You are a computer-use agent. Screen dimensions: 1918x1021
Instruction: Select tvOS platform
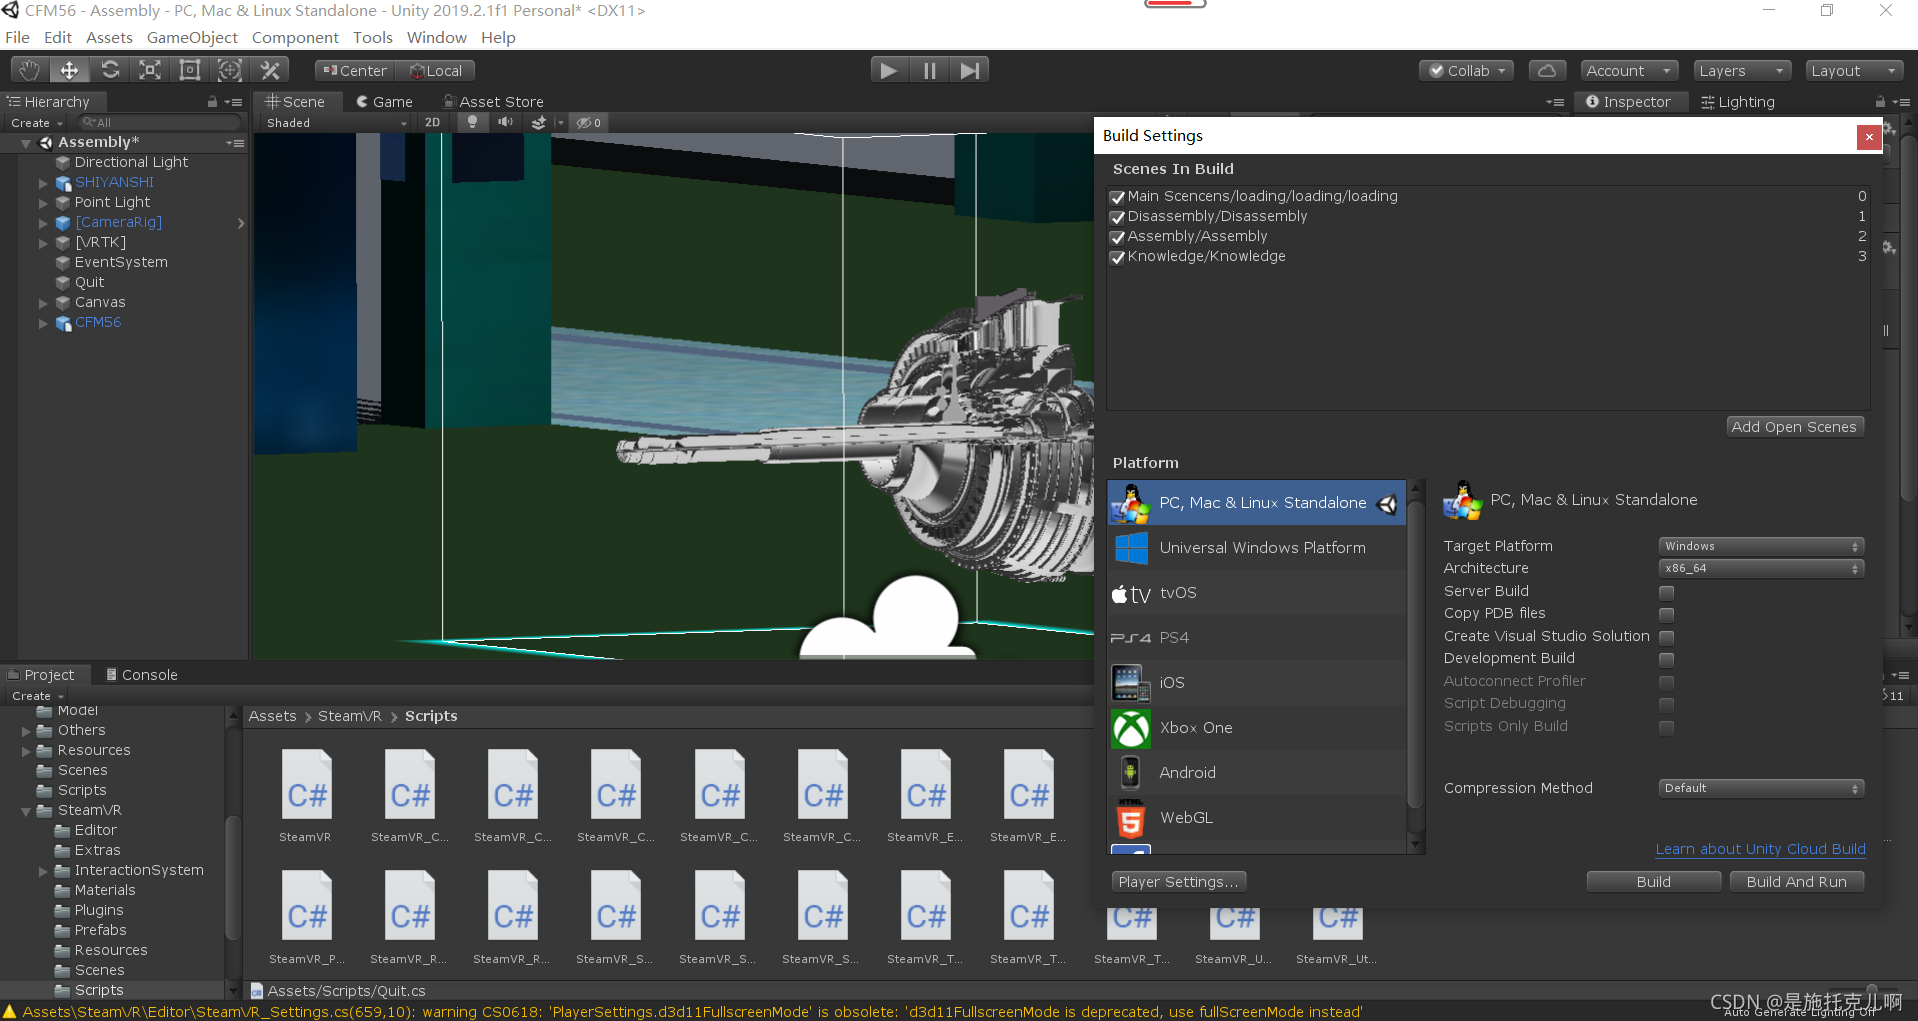pos(1257,593)
